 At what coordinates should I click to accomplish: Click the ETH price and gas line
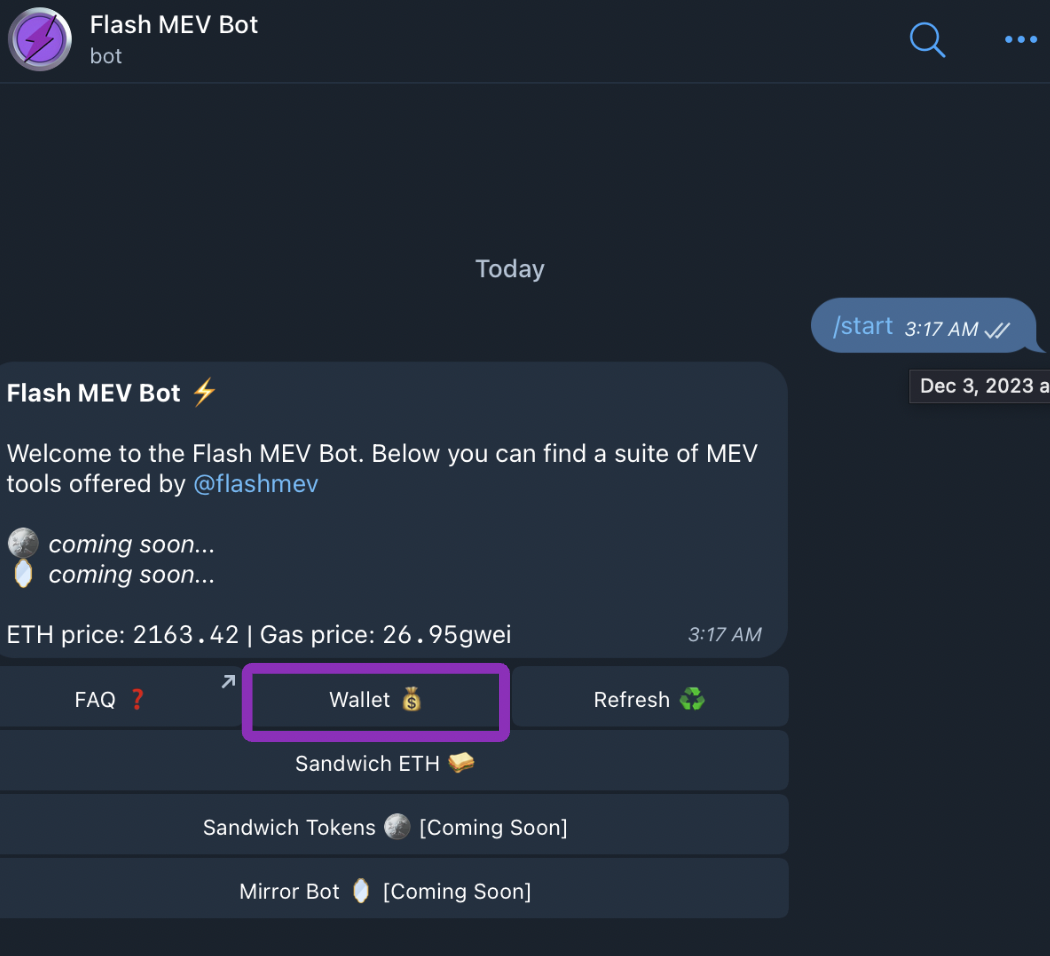259,635
